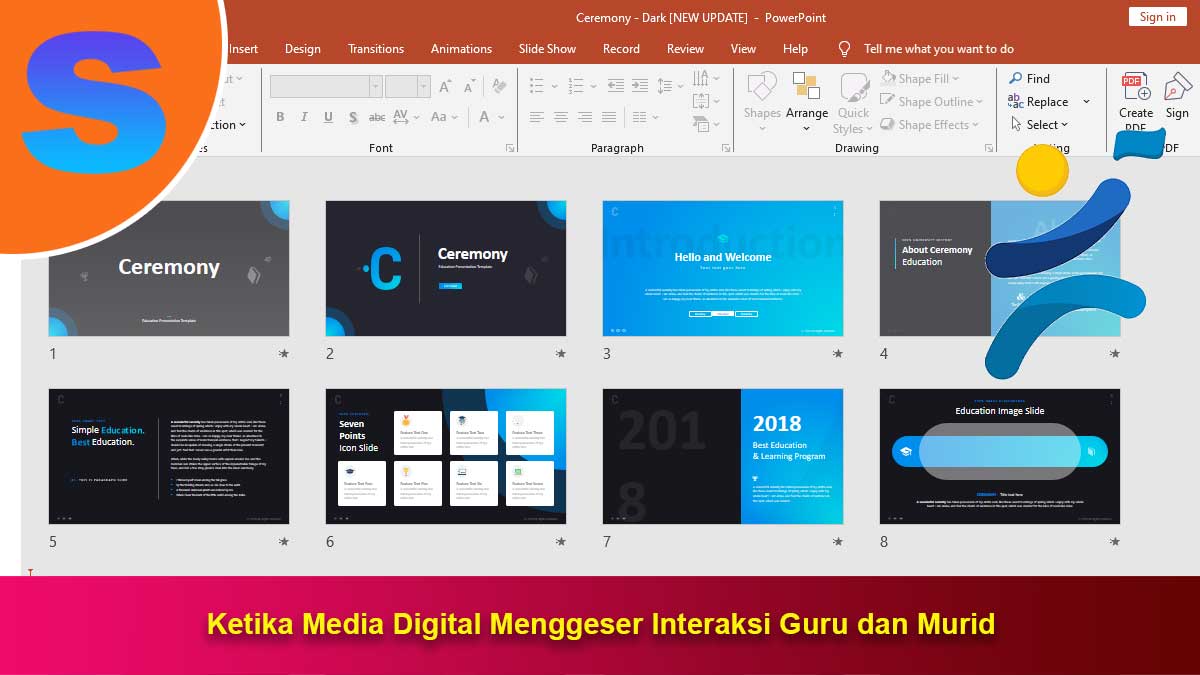Select slide 7 2018 thumbnail
This screenshot has height=675, width=1200.
723,456
